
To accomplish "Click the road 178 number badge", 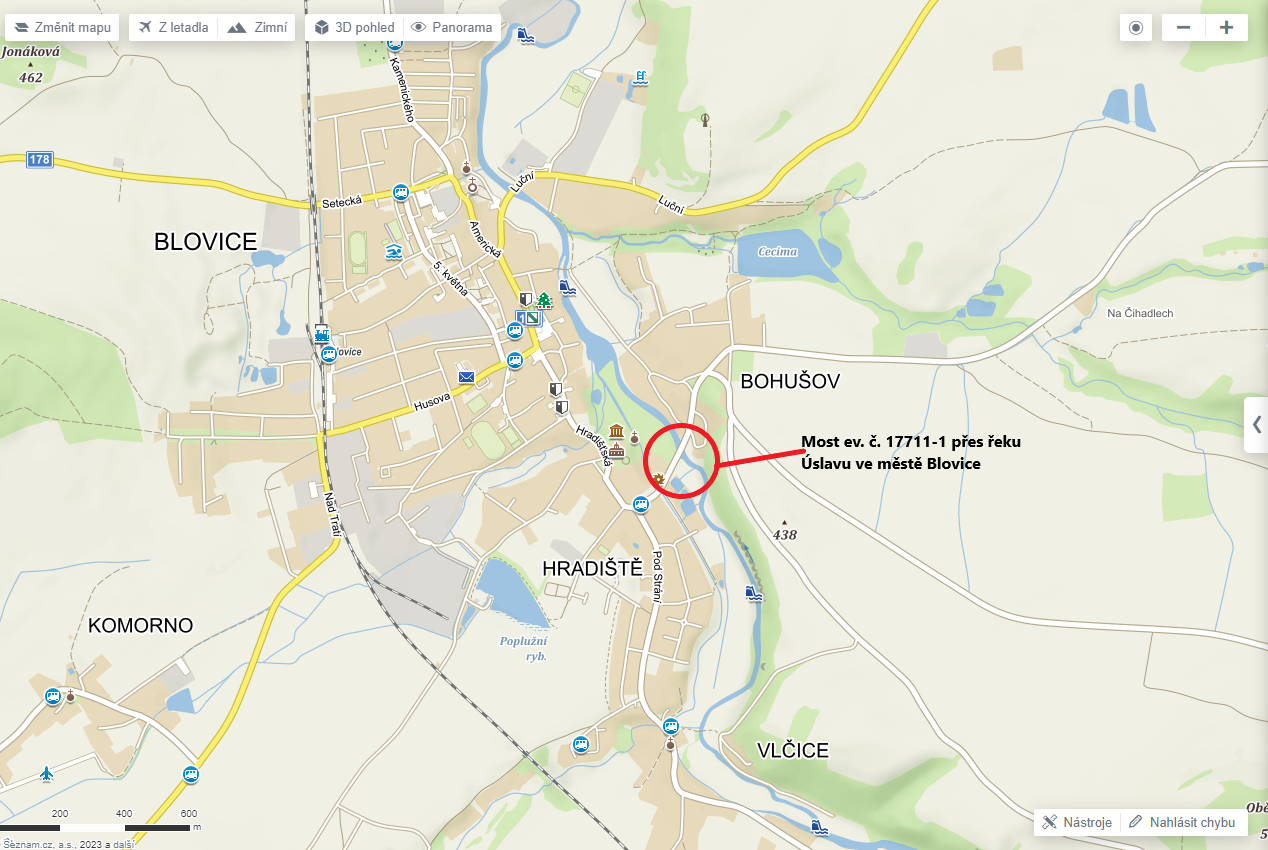I will pos(39,160).
